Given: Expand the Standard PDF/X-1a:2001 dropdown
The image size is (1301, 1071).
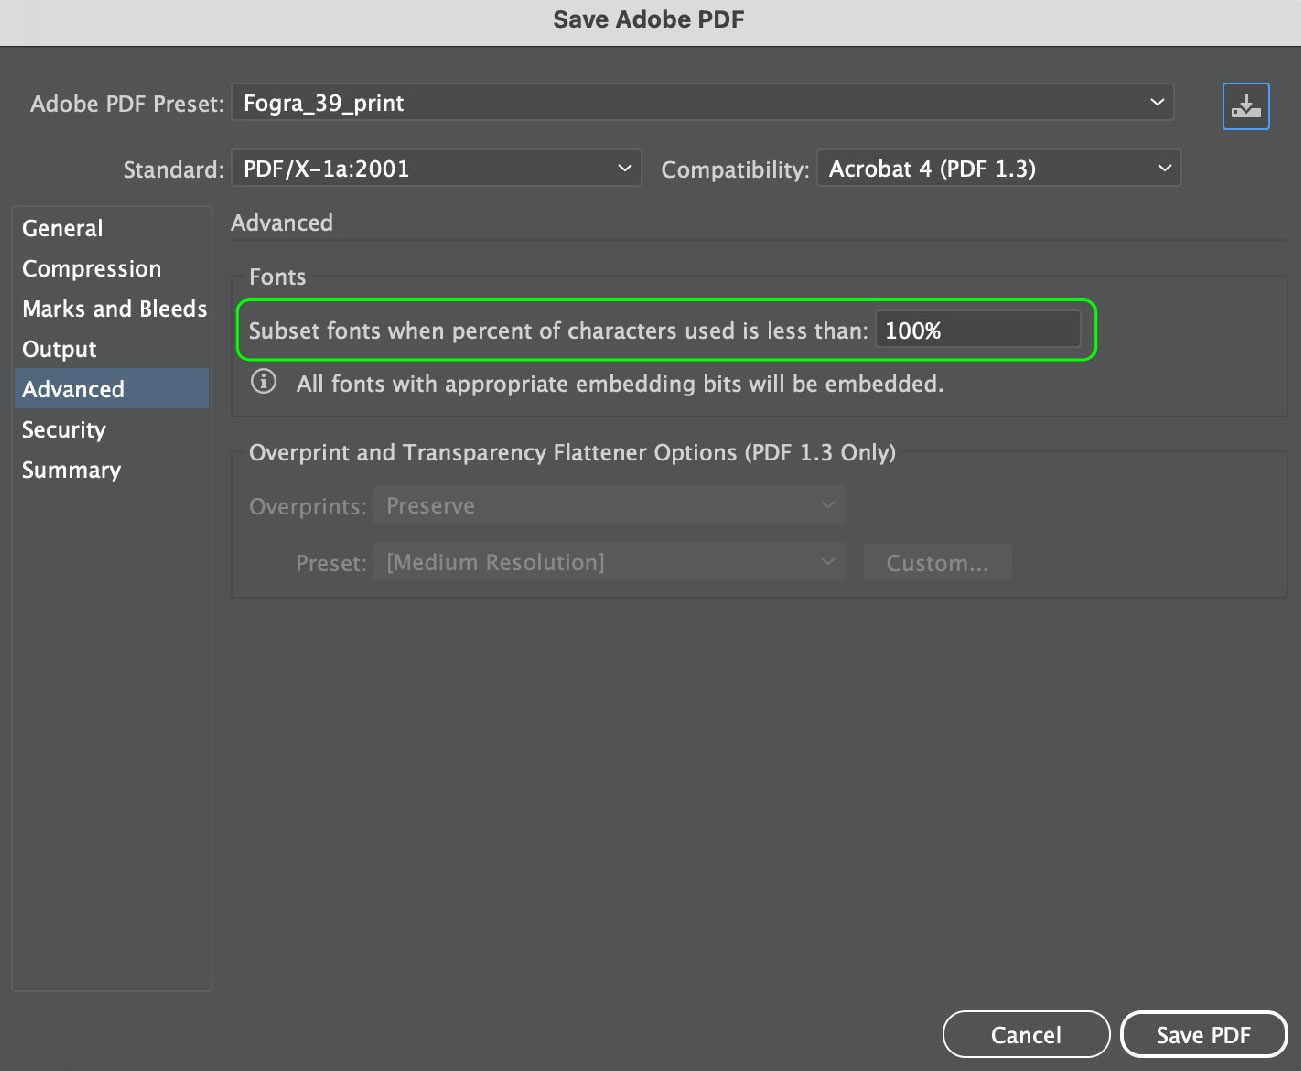Looking at the screenshot, I should (x=436, y=168).
